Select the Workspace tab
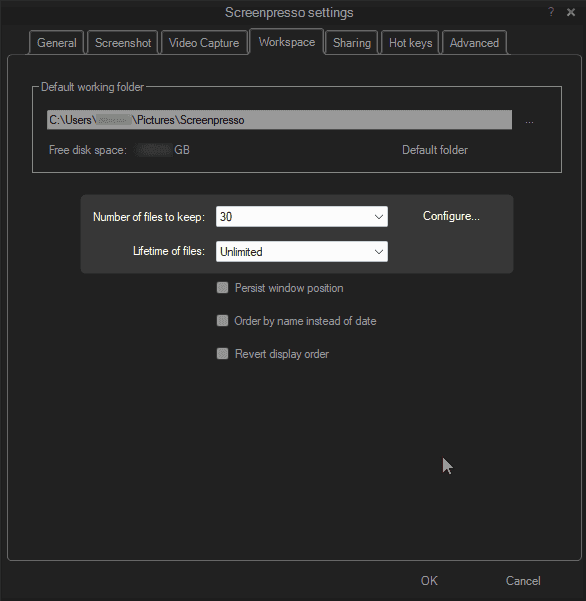The width and height of the screenshot is (586, 601). click(287, 42)
